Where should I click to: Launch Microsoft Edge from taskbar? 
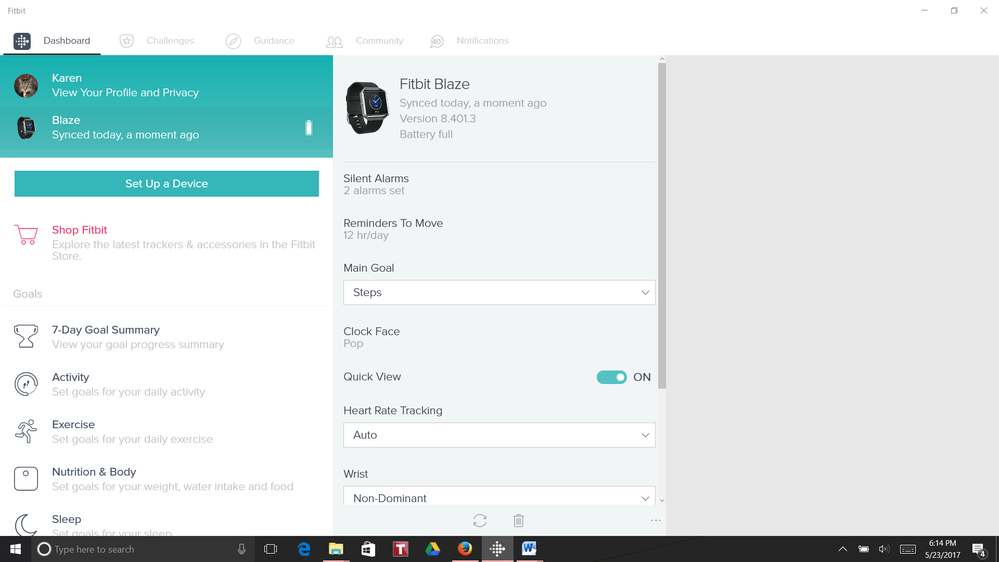point(304,549)
